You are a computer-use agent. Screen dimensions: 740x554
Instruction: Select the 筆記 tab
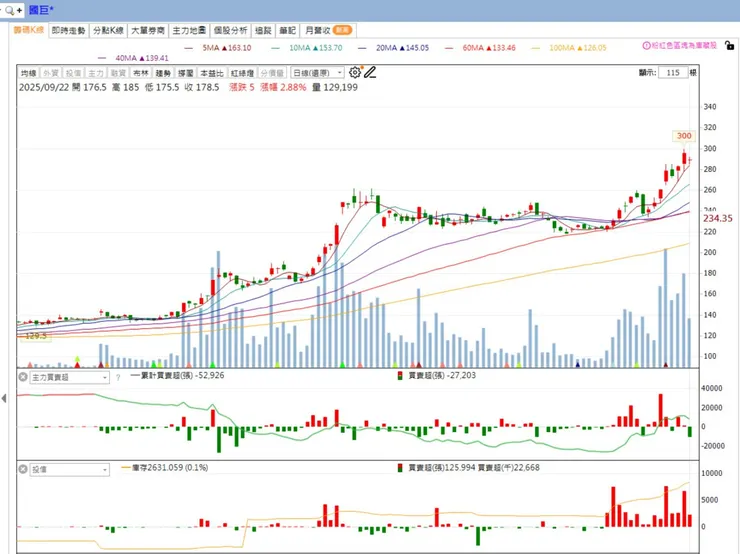287,31
